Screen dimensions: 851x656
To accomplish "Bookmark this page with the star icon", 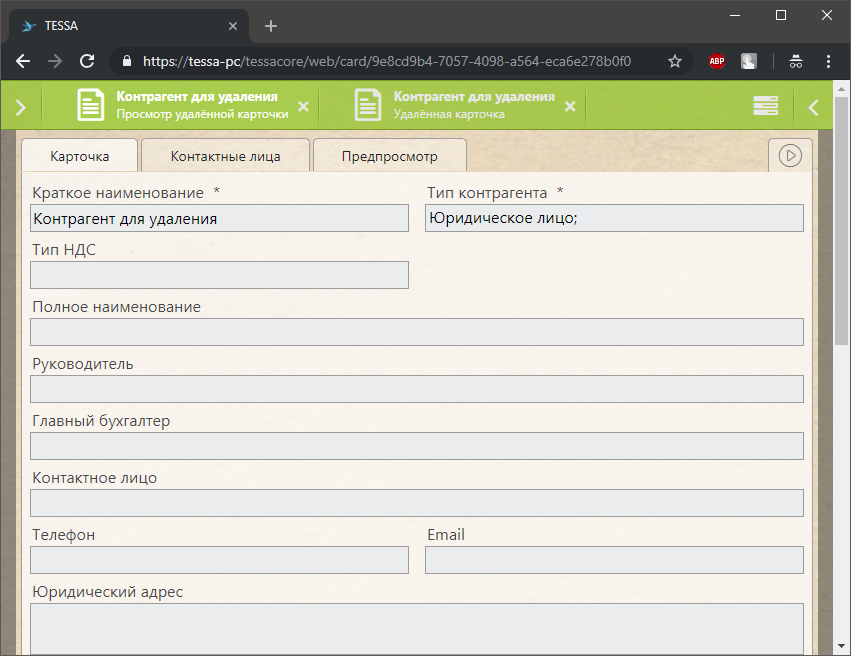I will point(675,61).
